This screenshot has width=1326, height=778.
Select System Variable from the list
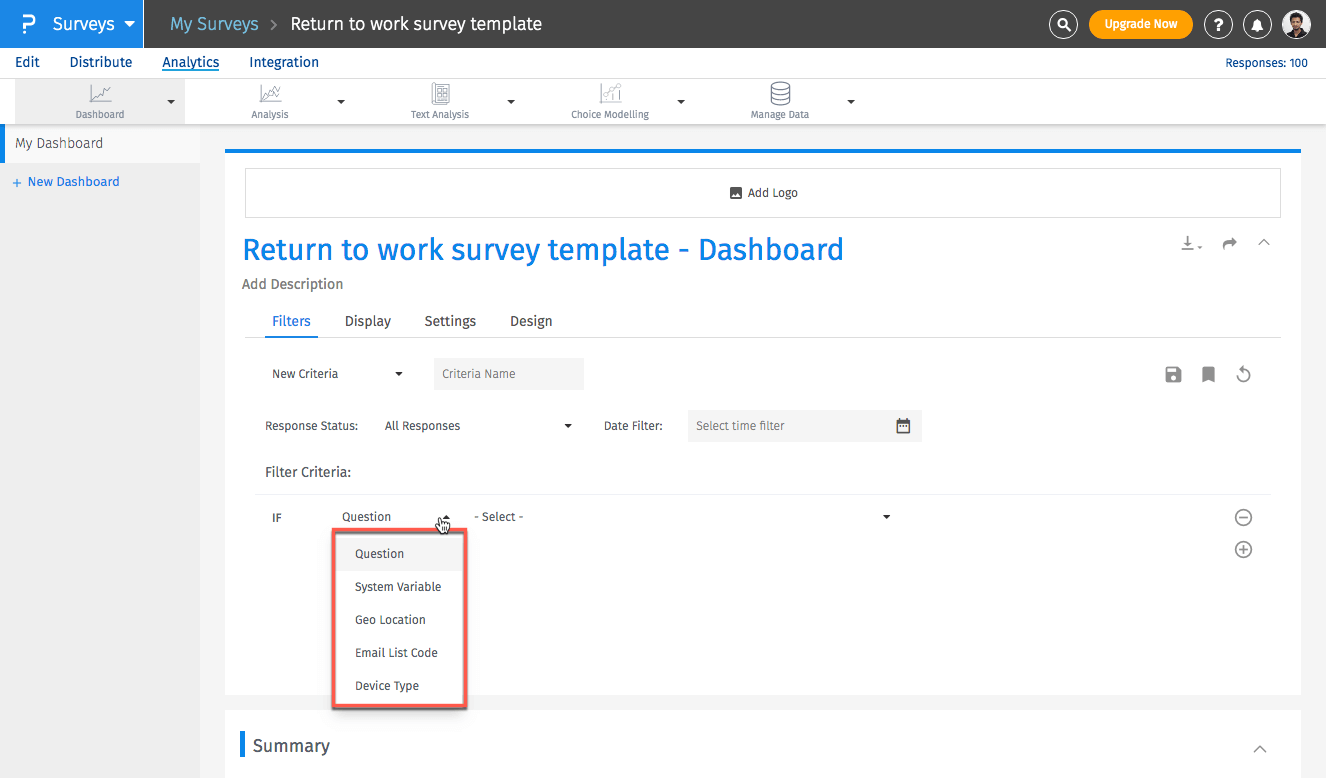click(398, 587)
